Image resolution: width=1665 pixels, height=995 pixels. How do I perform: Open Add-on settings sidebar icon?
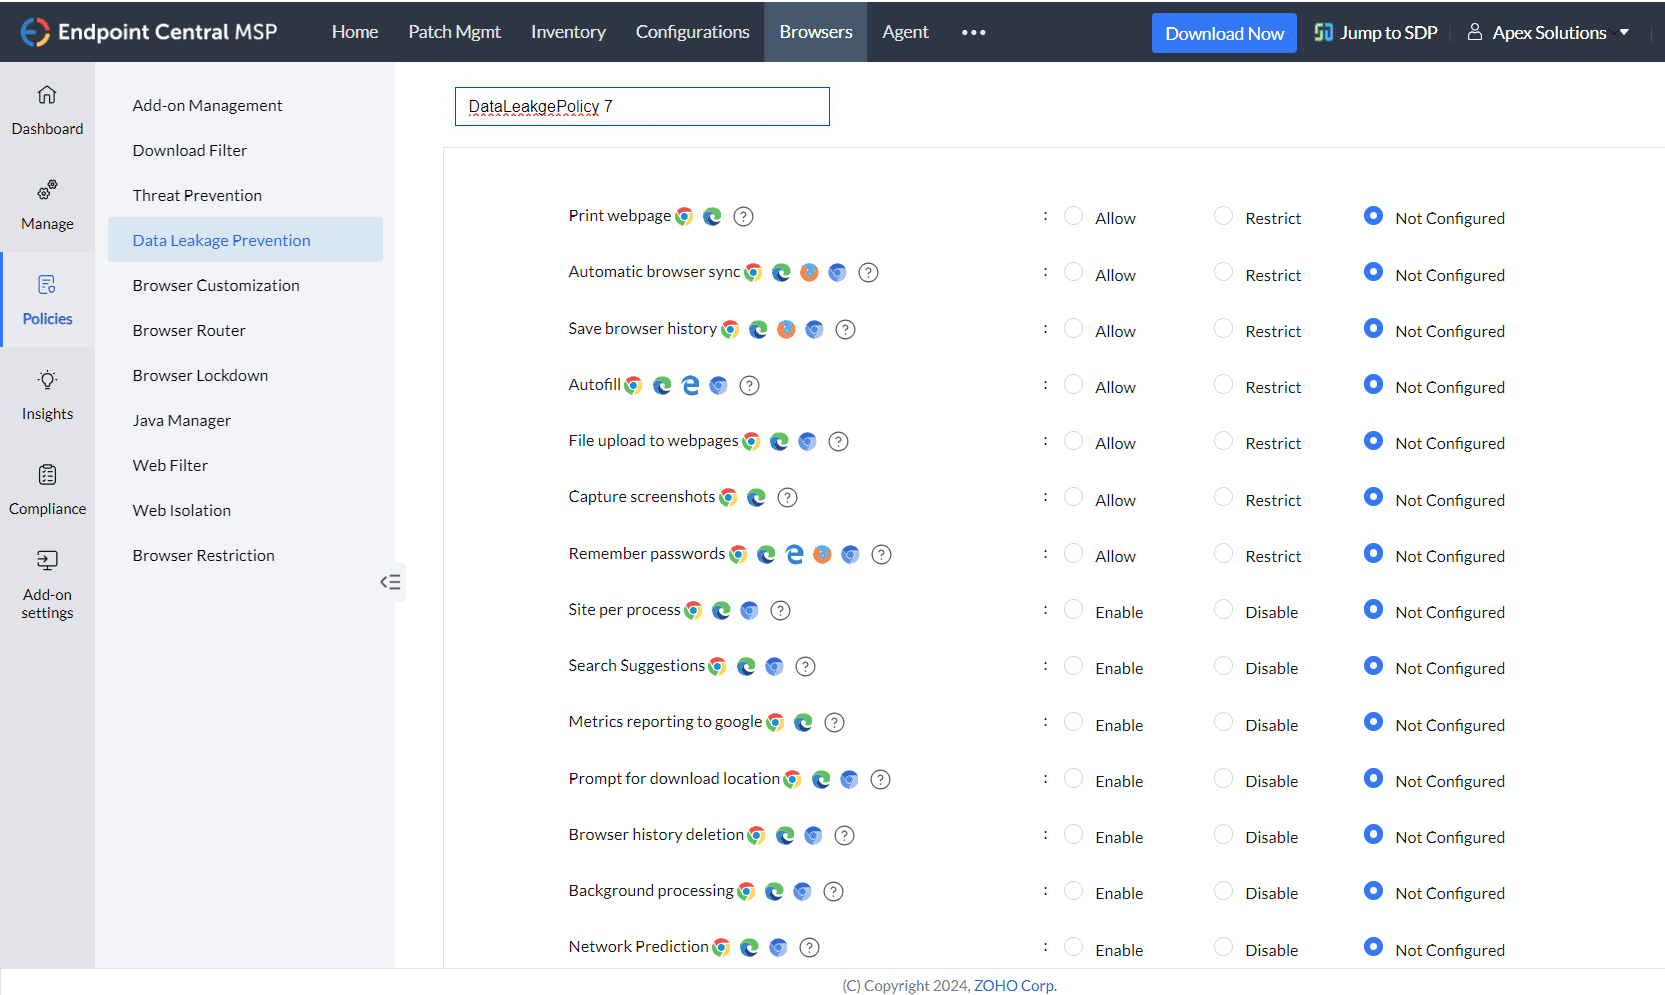click(47, 584)
